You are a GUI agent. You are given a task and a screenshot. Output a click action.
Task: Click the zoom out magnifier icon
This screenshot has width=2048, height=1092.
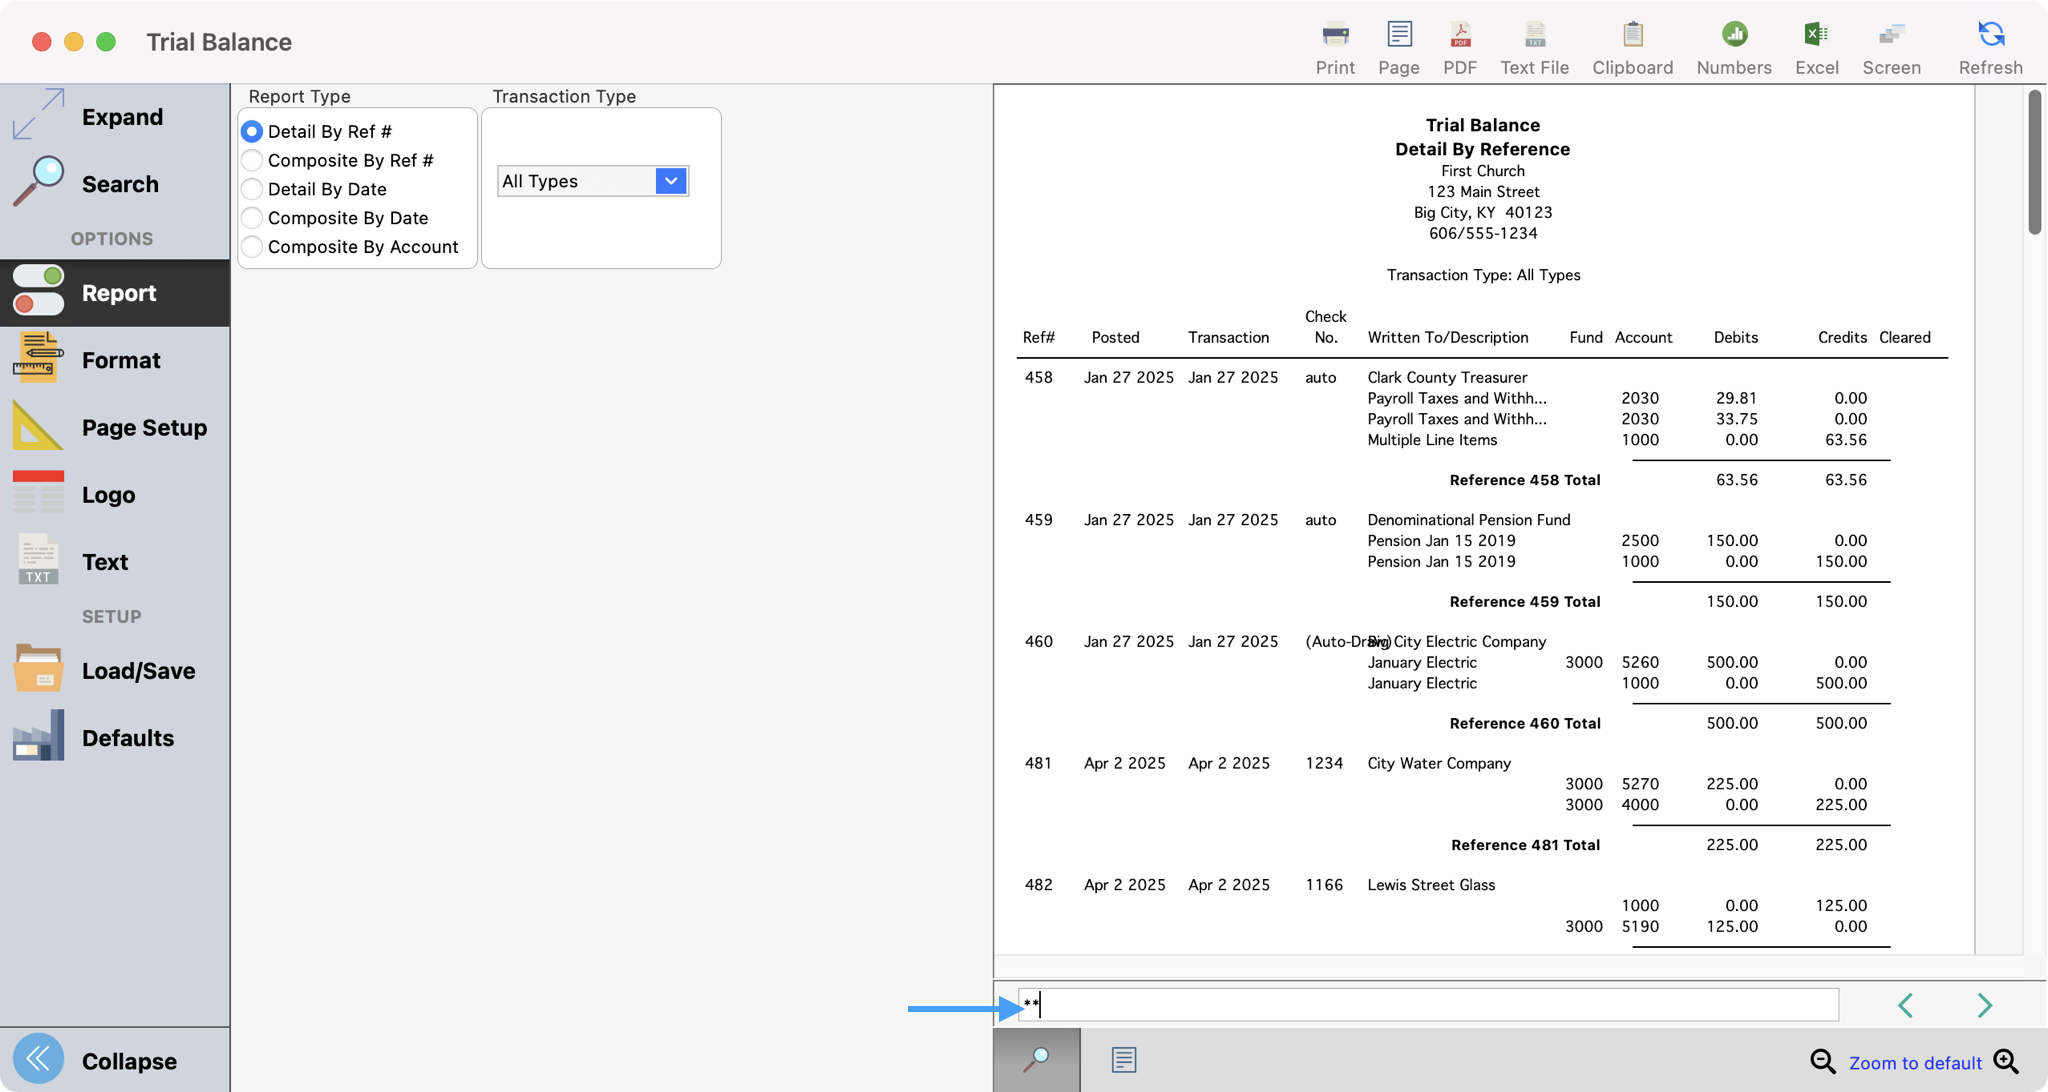pyautogui.click(x=1822, y=1062)
